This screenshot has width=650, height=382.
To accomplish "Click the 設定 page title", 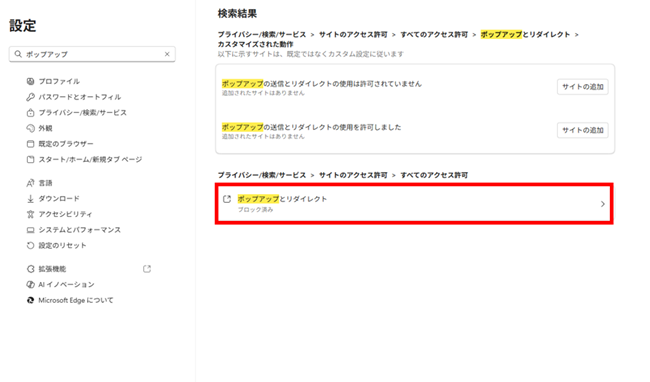I will pyautogui.click(x=23, y=26).
